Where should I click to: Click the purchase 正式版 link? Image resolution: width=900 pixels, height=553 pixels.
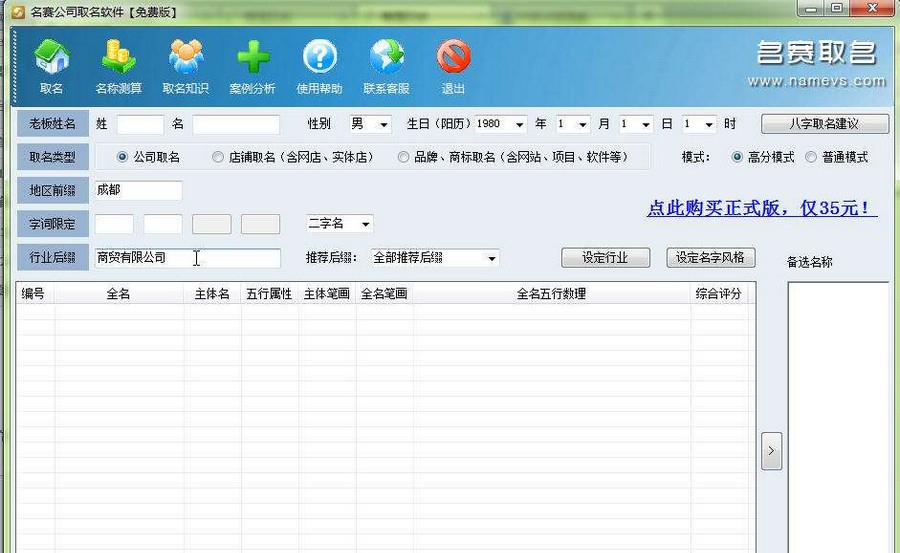(x=761, y=209)
